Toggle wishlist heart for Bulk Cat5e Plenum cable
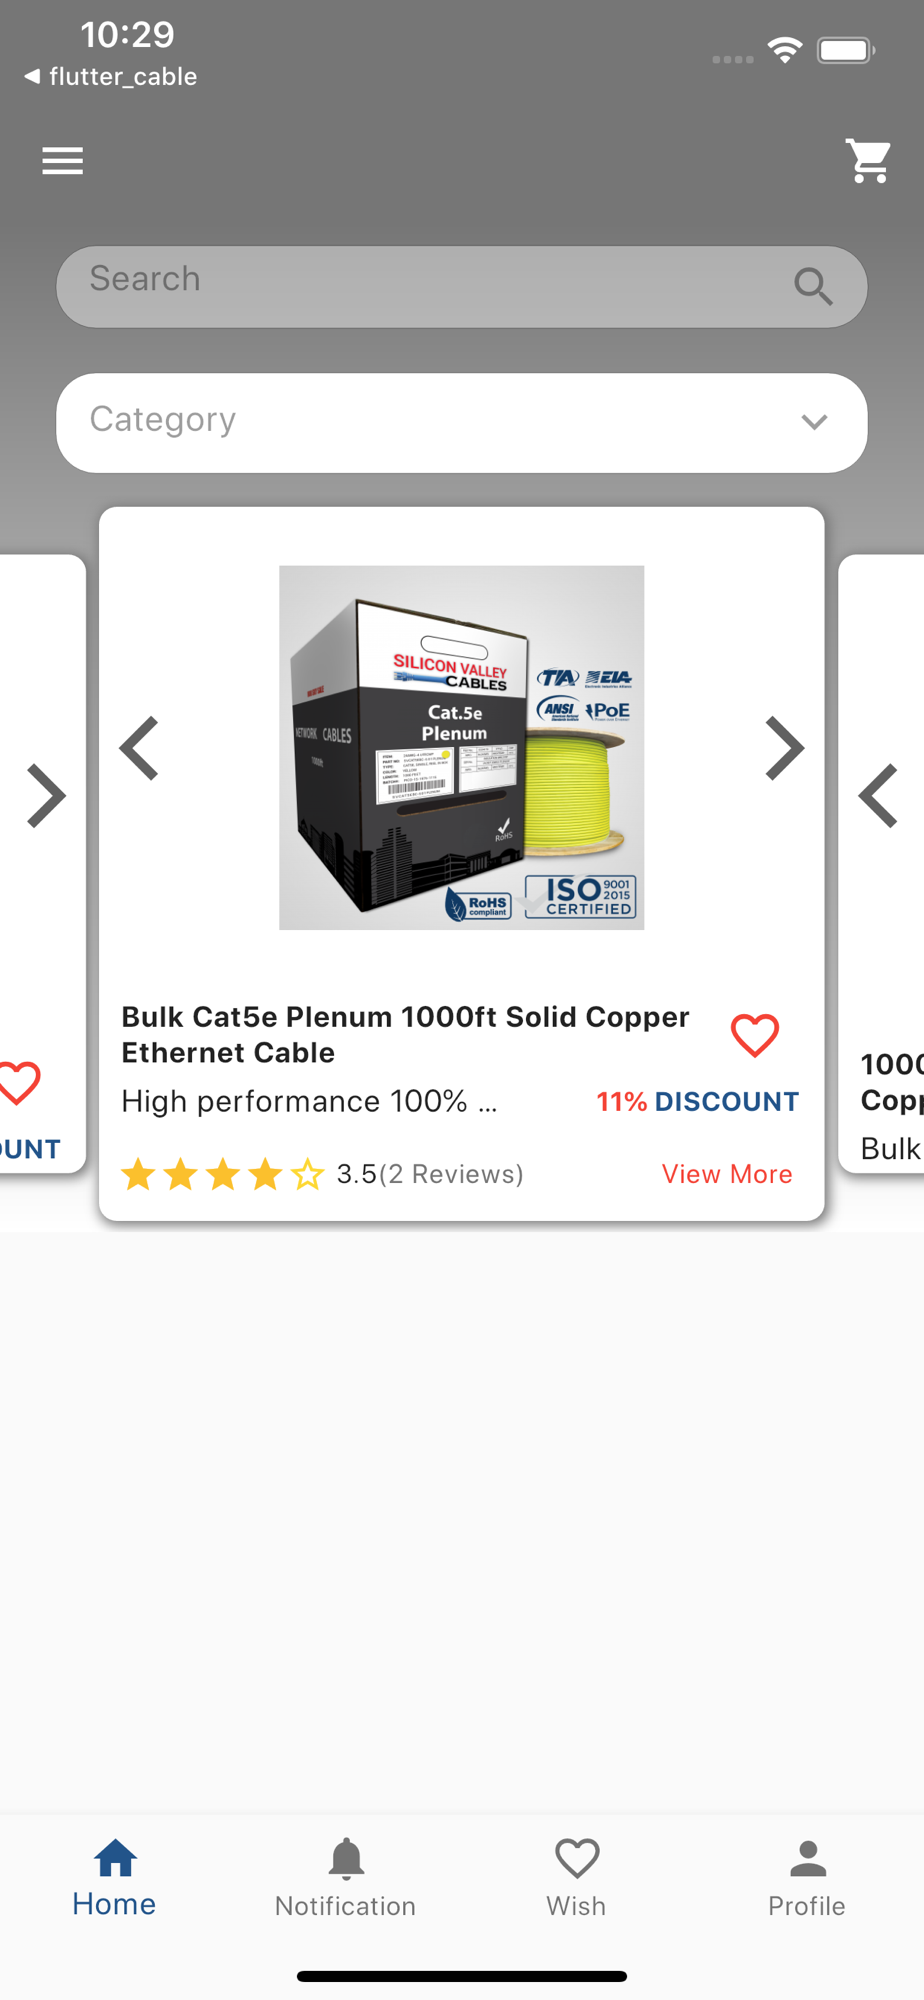The height and width of the screenshot is (2000, 924). tap(755, 1035)
